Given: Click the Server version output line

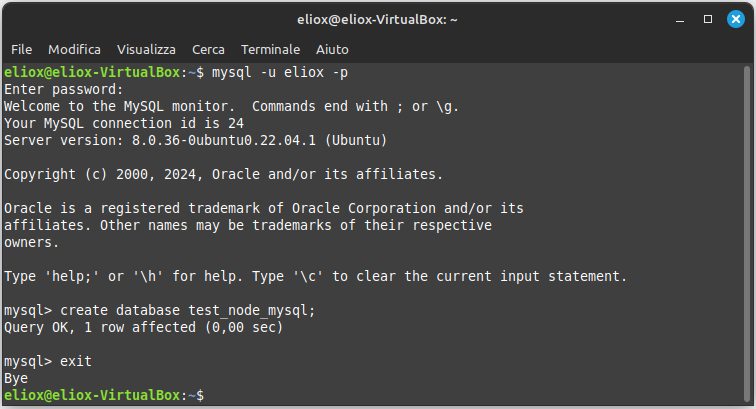Looking at the screenshot, I should (195, 140).
